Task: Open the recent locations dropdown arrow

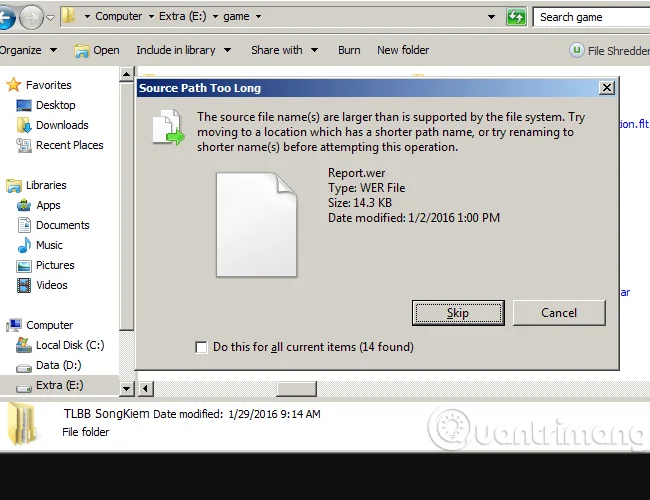Action: pos(51,18)
